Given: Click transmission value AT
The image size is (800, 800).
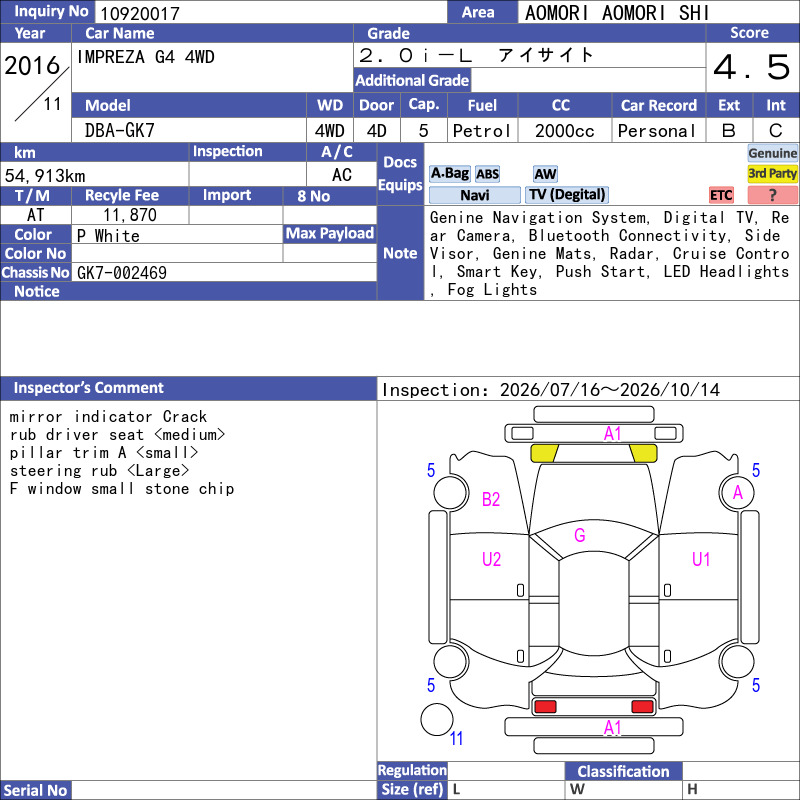Looking at the screenshot, I should [35, 215].
